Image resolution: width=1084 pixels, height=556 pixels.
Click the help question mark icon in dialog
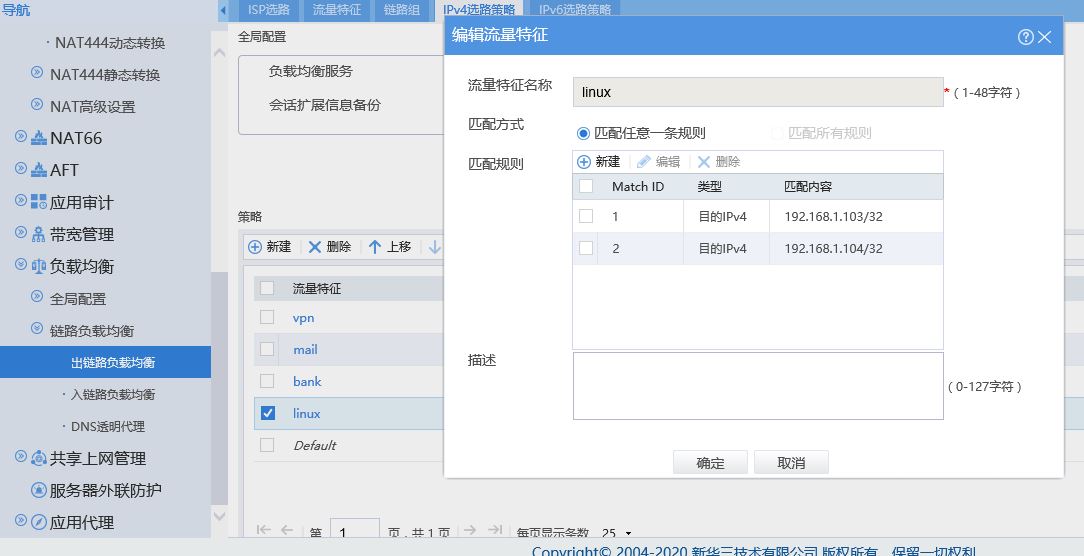[x=1025, y=37]
